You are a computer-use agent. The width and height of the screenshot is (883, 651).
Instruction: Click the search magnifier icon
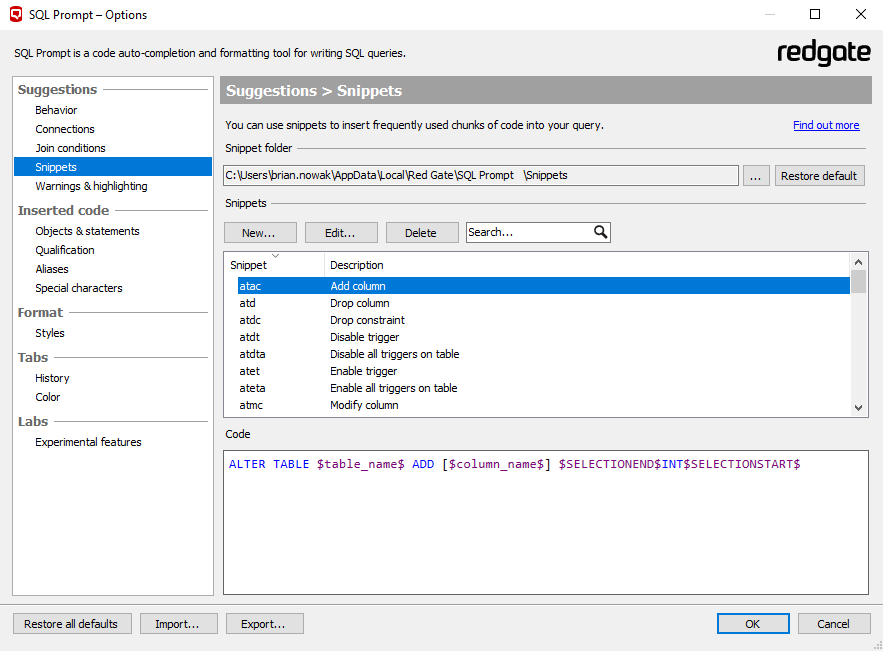pyautogui.click(x=600, y=232)
